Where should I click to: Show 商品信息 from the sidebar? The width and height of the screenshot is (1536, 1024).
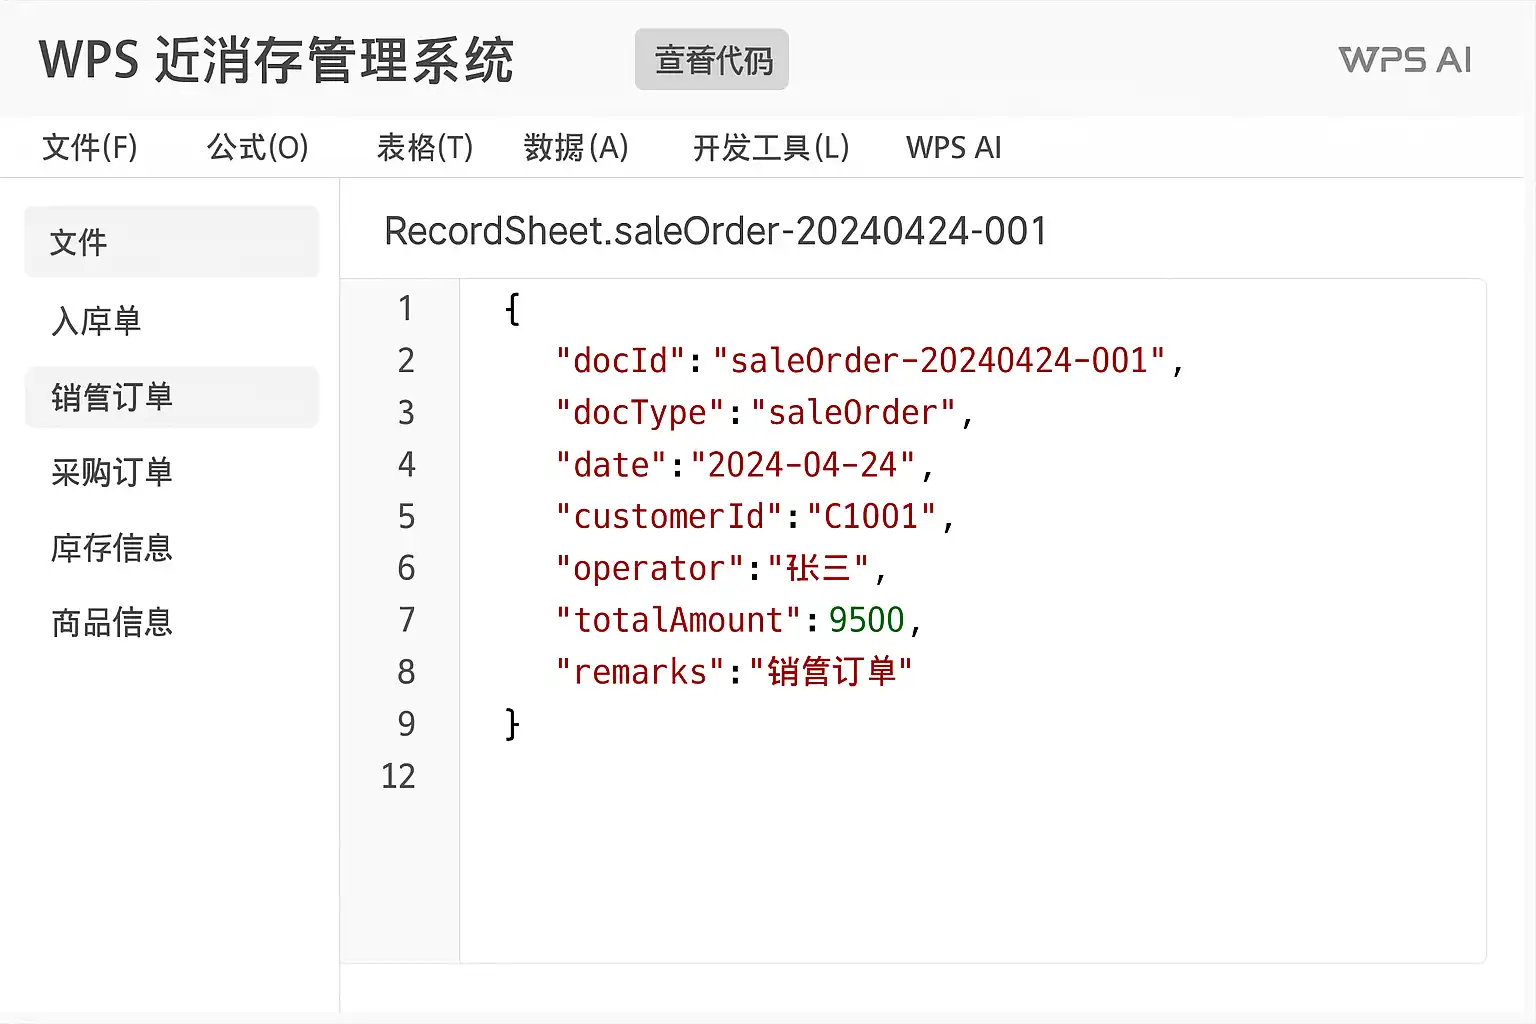pyautogui.click(x=112, y=623)
